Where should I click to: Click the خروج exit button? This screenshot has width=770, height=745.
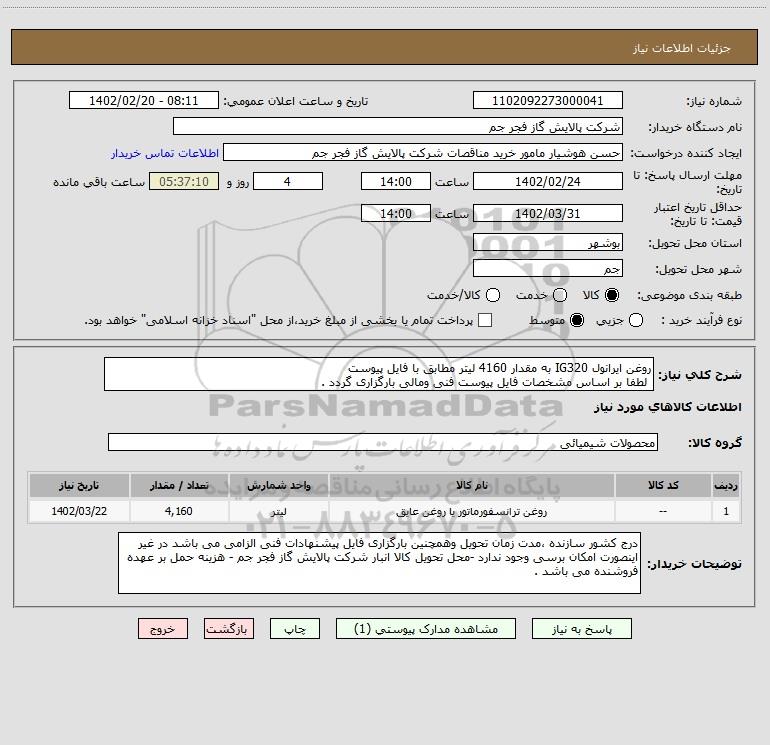pyautogui.click(x=163, y=629)
